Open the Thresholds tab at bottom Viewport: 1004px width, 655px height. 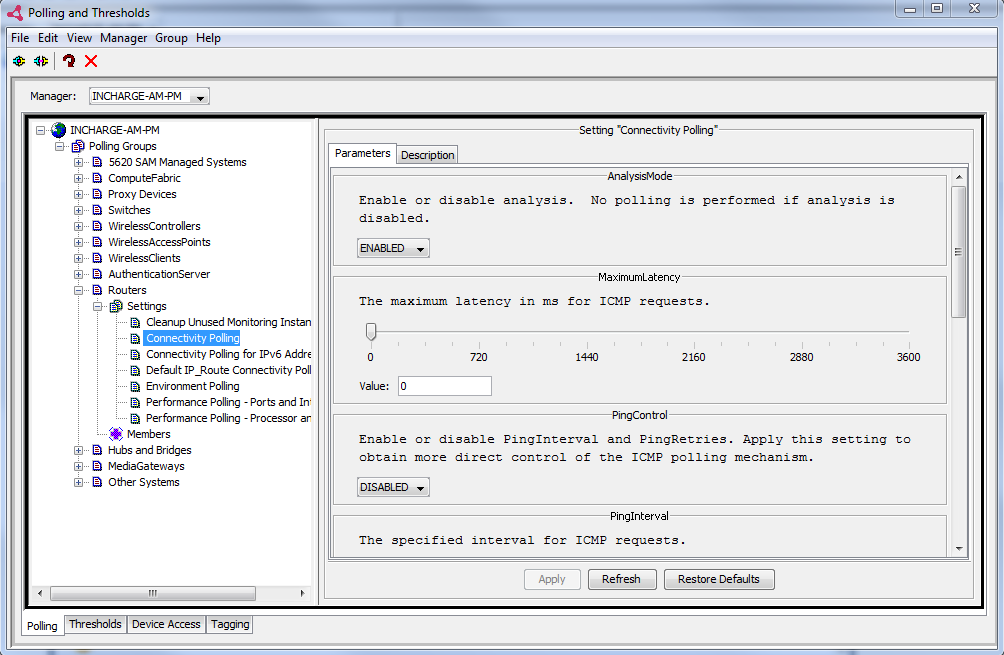tap(95, 624)
